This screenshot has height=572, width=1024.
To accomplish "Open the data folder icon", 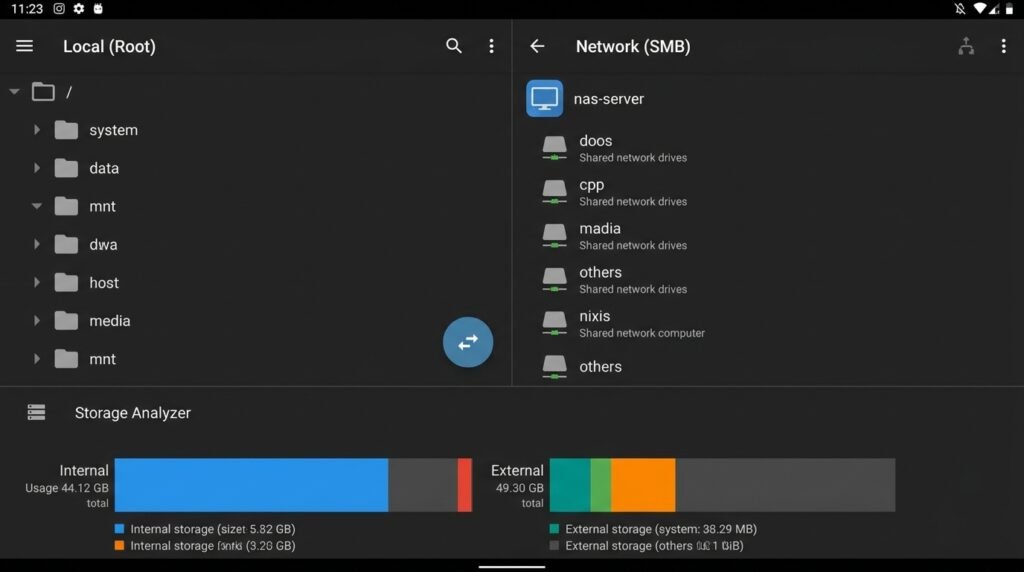I will tap(66, 168).
